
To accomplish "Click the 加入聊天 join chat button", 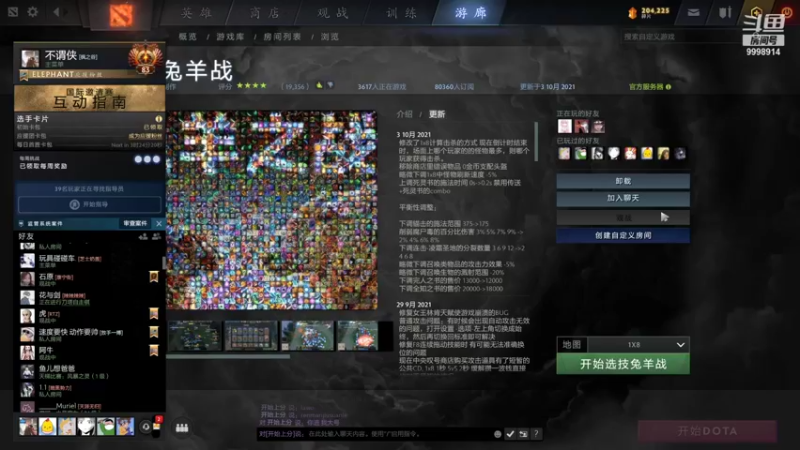I will pos(623,198).
